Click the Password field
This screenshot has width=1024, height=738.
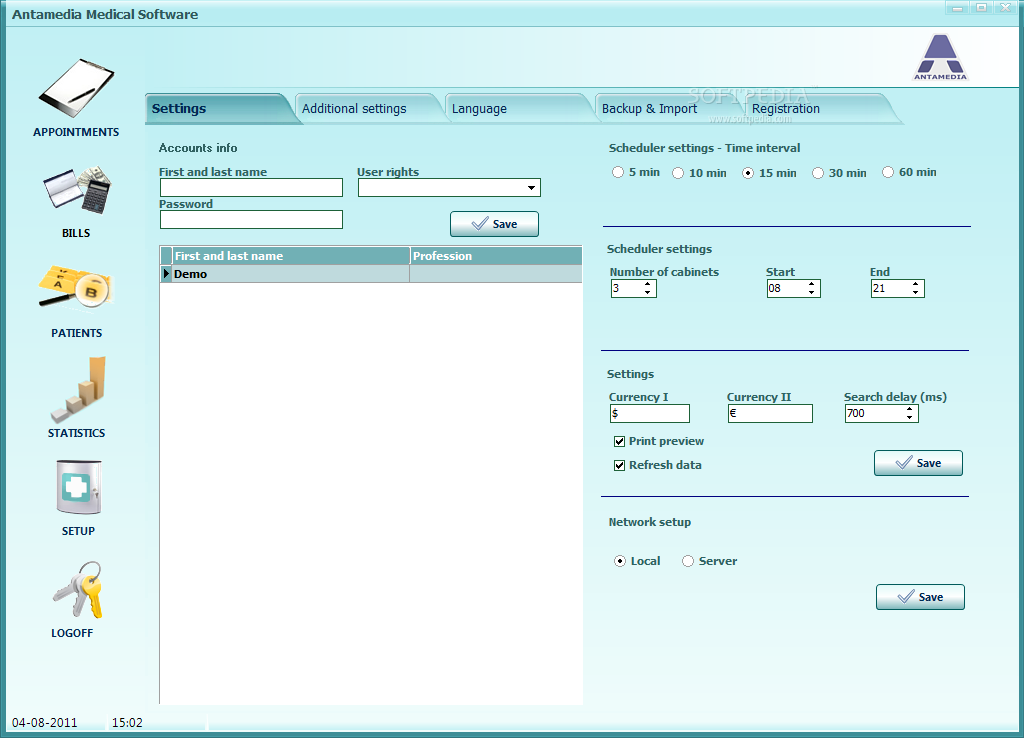(251, 219)
